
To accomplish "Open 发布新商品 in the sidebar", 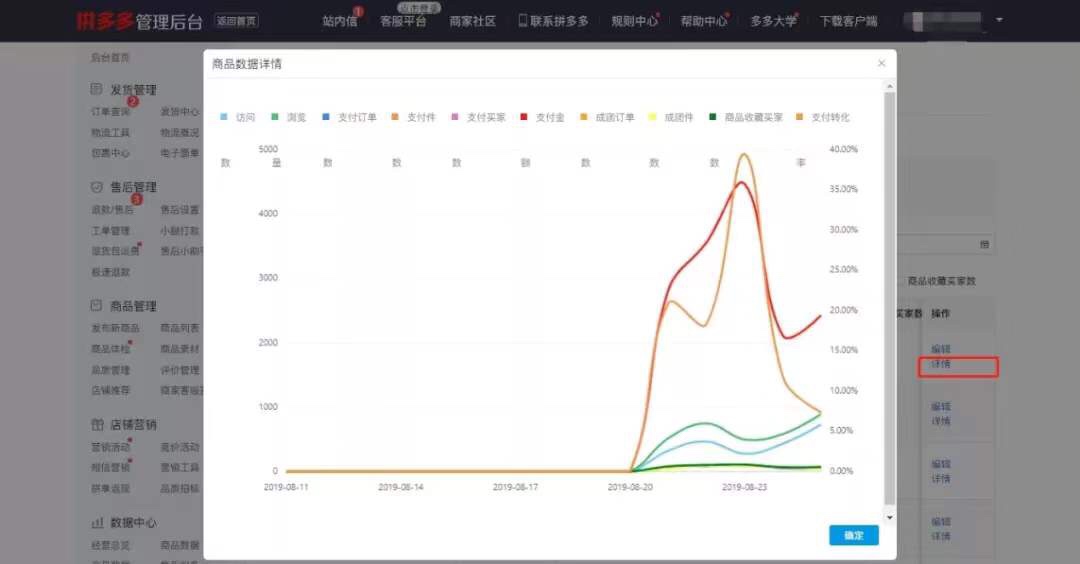I will point(115,328).
